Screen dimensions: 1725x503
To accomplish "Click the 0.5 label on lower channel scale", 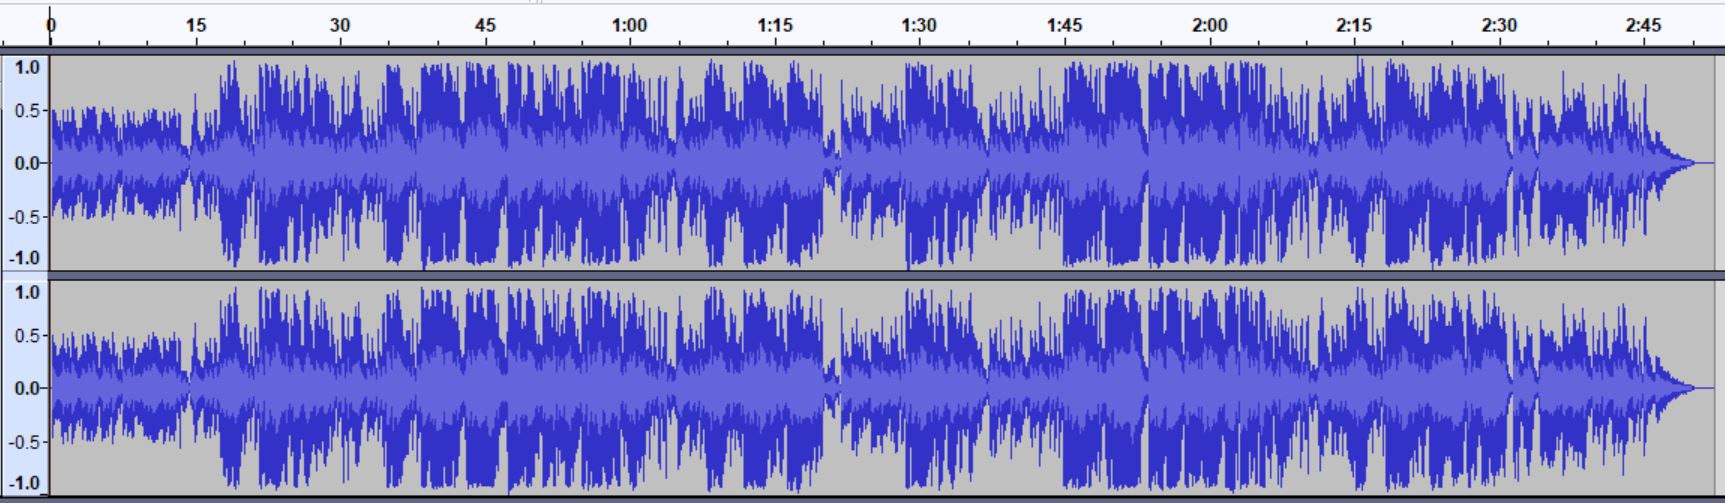I will point(27,336).
